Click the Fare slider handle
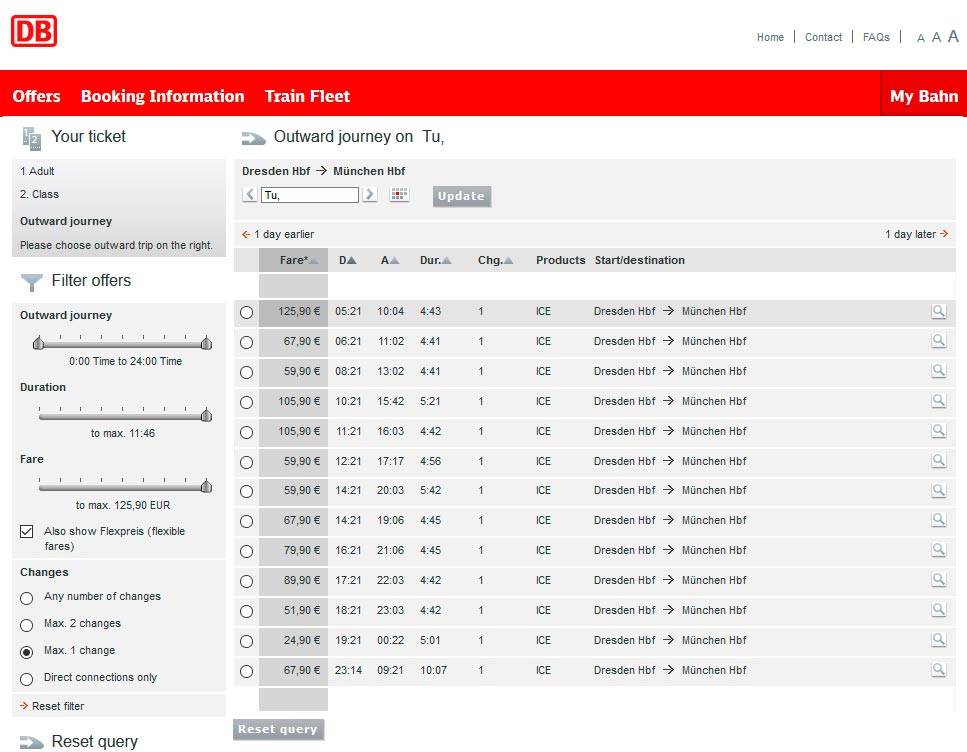This screenshot has height=752, width=967. coord(206,486)
